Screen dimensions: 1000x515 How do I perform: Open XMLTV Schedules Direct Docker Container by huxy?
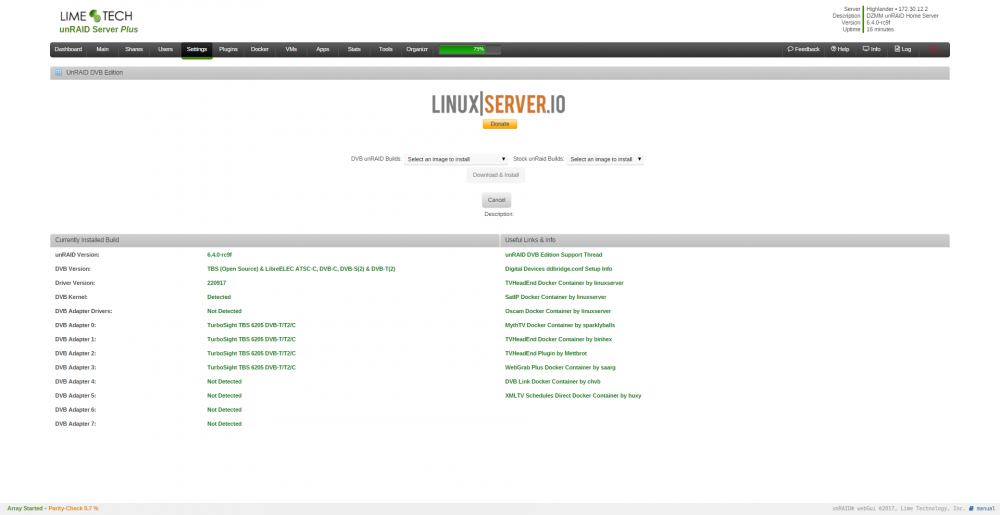click(573, 395)
